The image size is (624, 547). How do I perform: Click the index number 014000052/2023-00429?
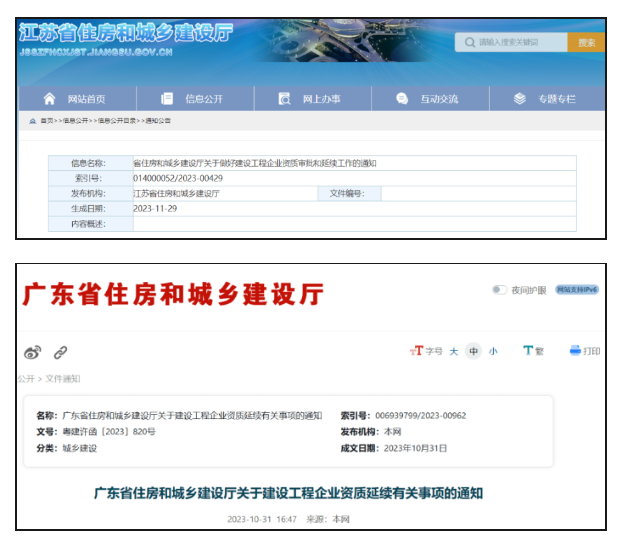point(178,178)
